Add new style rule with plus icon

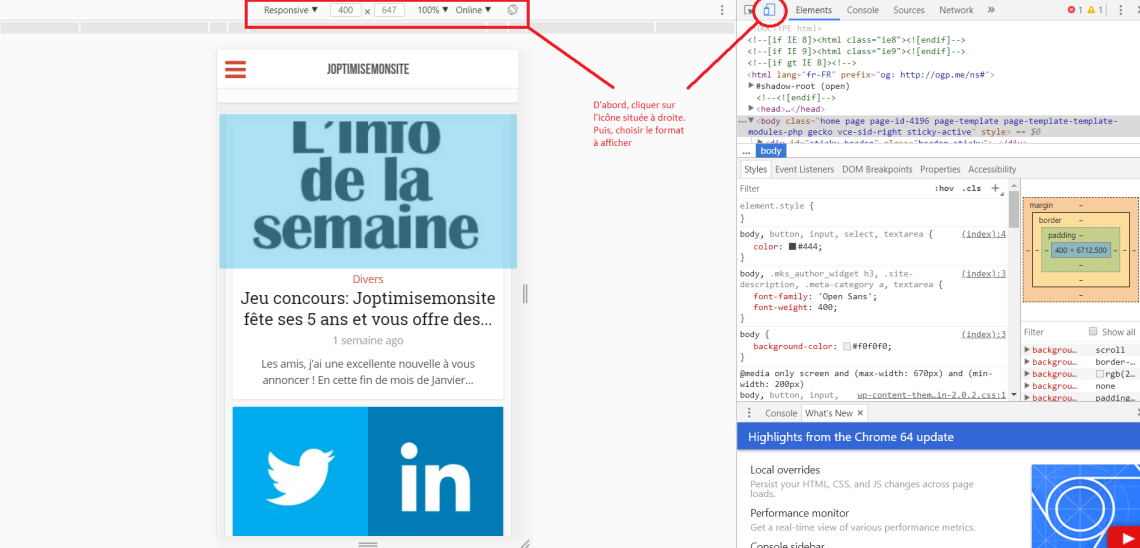coord(995,188)
